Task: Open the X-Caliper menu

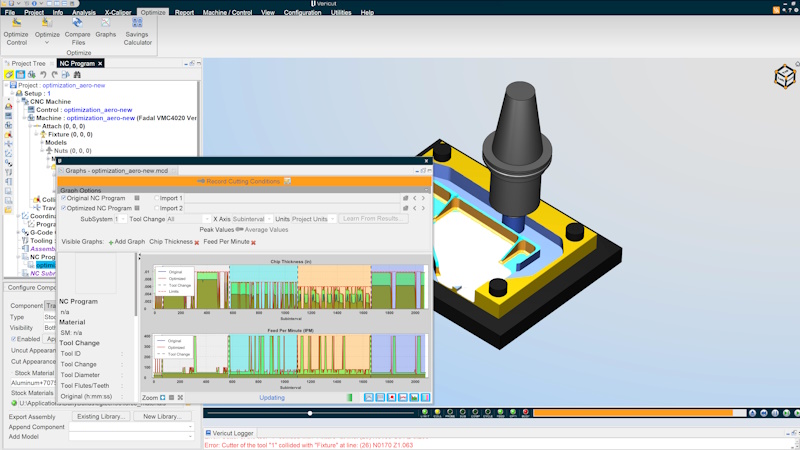Action: [x=118, y=13]
